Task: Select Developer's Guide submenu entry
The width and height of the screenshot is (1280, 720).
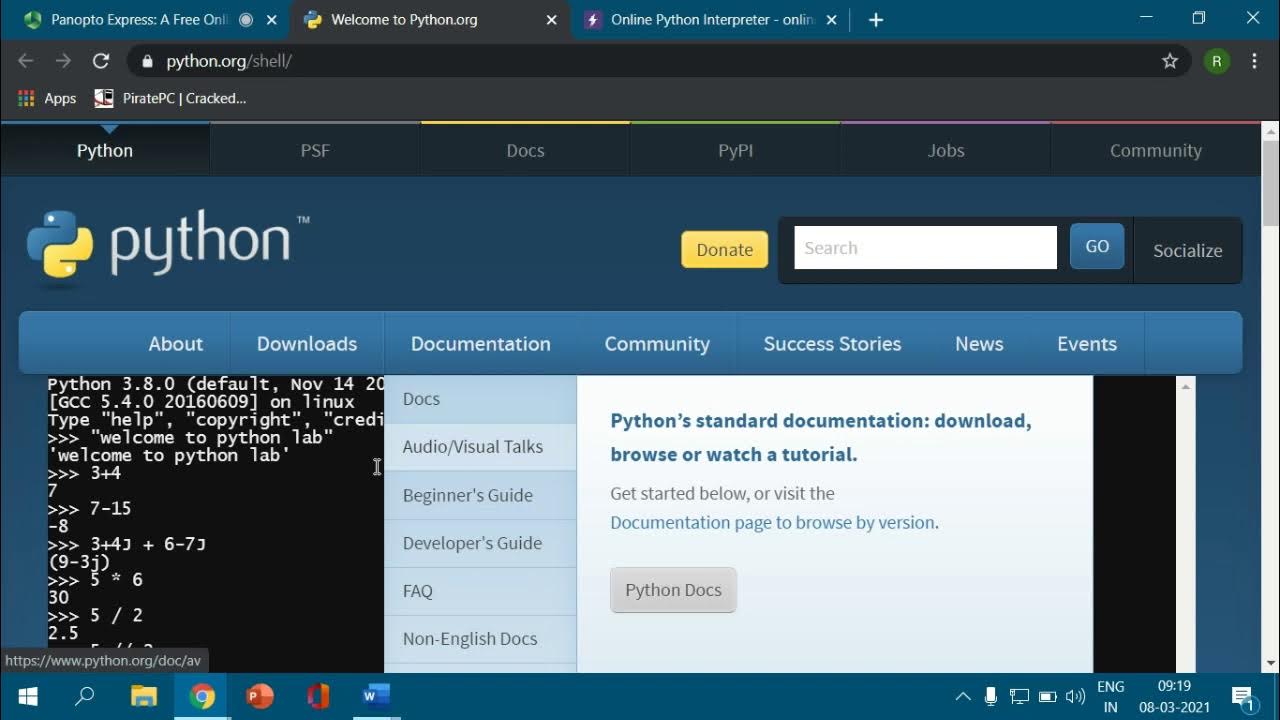Action: (480, 543)
